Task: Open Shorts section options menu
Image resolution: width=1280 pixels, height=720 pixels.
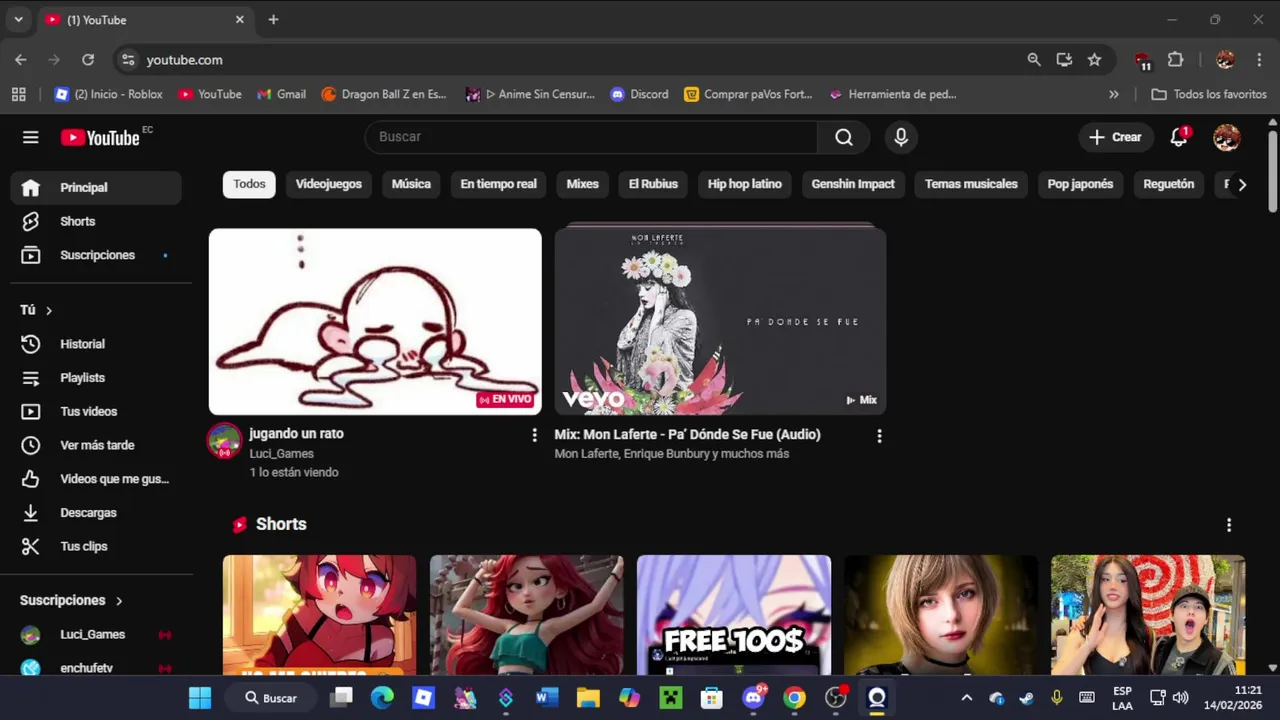Action: tap(1229, 525)
